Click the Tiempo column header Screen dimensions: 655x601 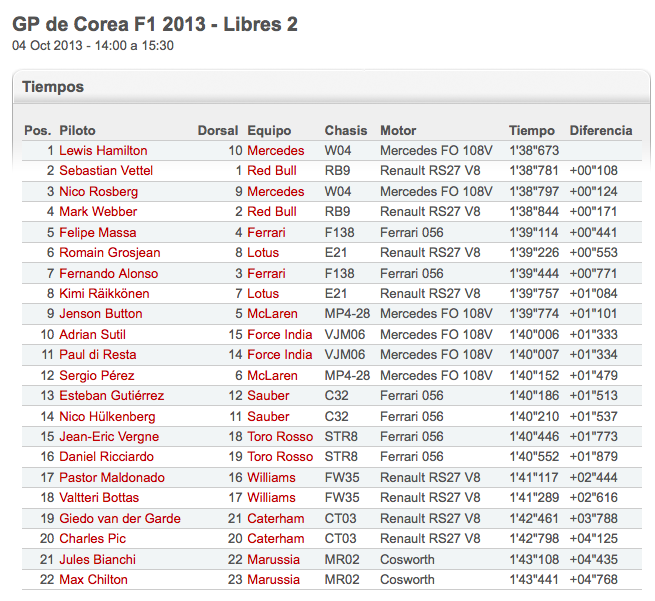pos(532,130)
